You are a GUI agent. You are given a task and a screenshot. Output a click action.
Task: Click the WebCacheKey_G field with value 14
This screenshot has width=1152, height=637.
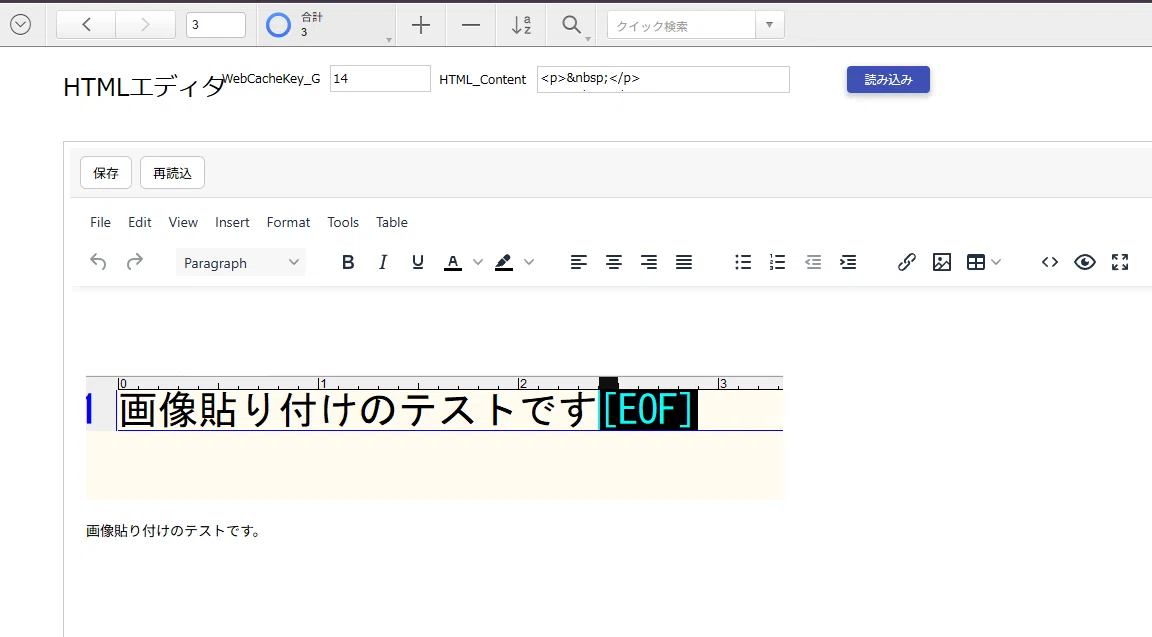click(380, 79)
